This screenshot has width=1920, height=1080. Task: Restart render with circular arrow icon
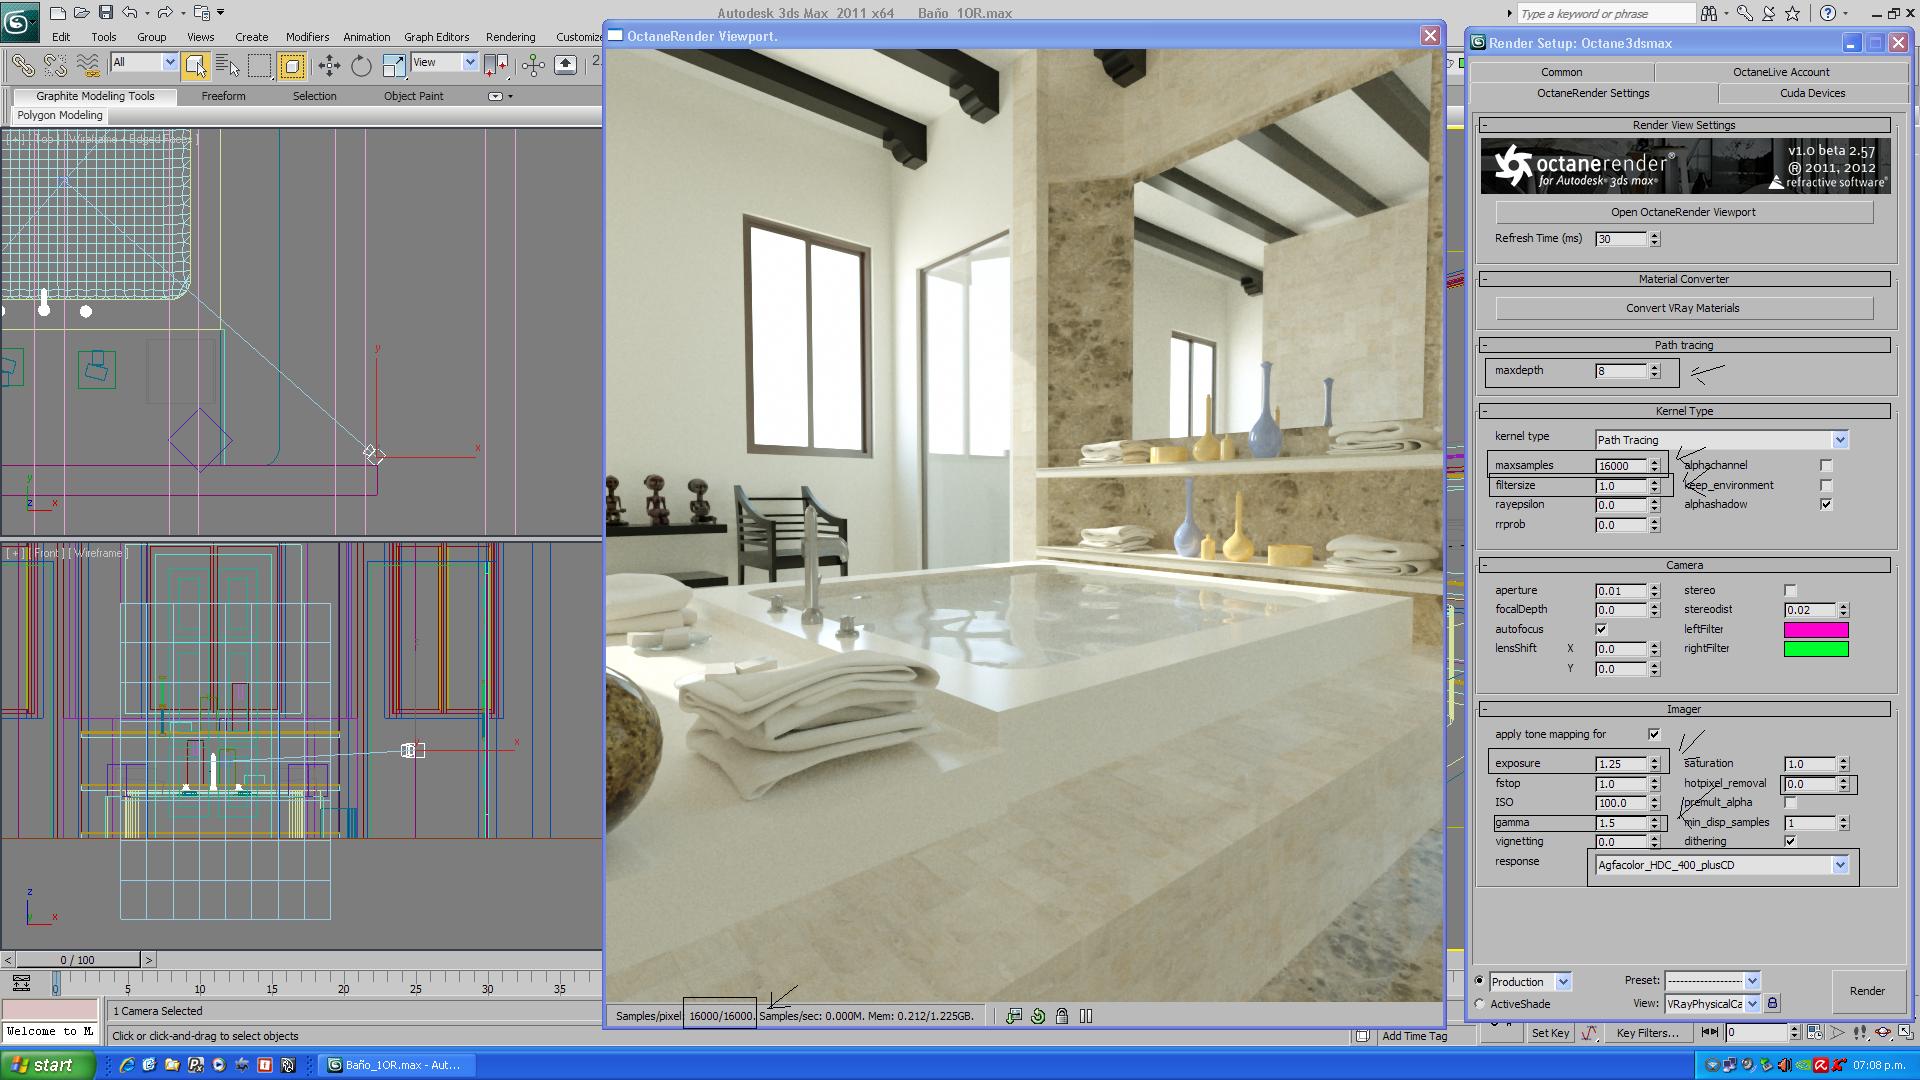coord(1038,1016)
